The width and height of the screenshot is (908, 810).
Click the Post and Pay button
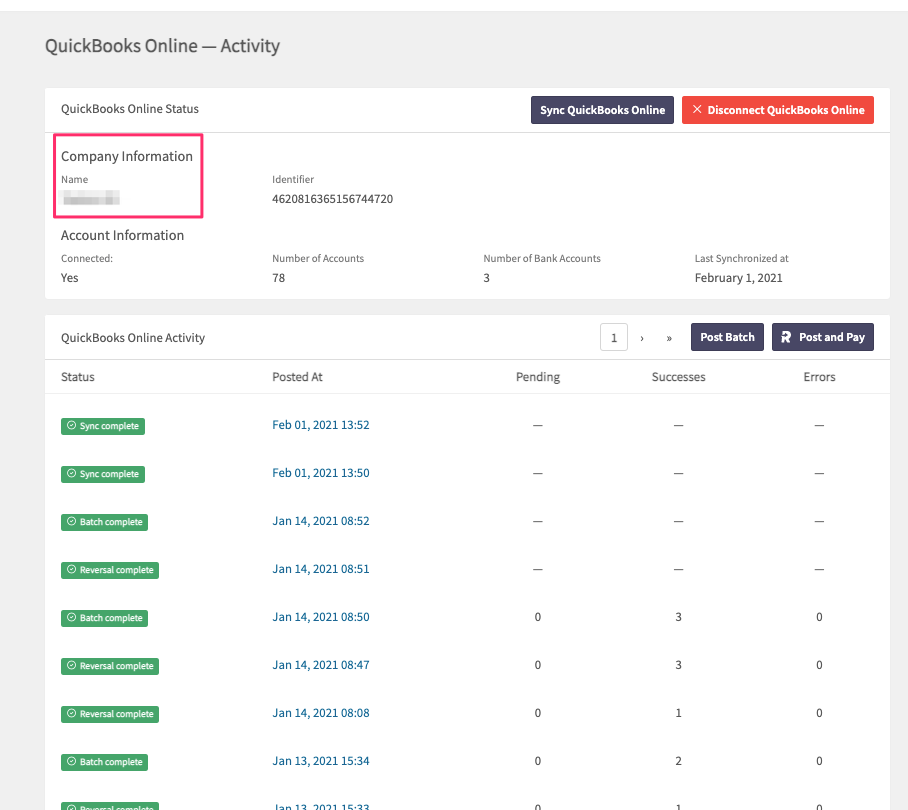coord(823,337)
